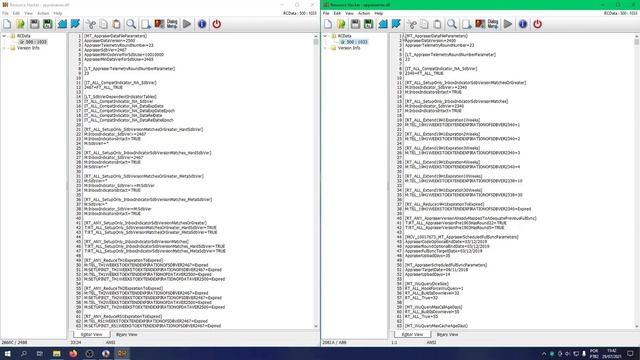Open Dialog Menu tool in right window
Image resolution: width=640 pixels, height=360 pixels.
(493, 24)
